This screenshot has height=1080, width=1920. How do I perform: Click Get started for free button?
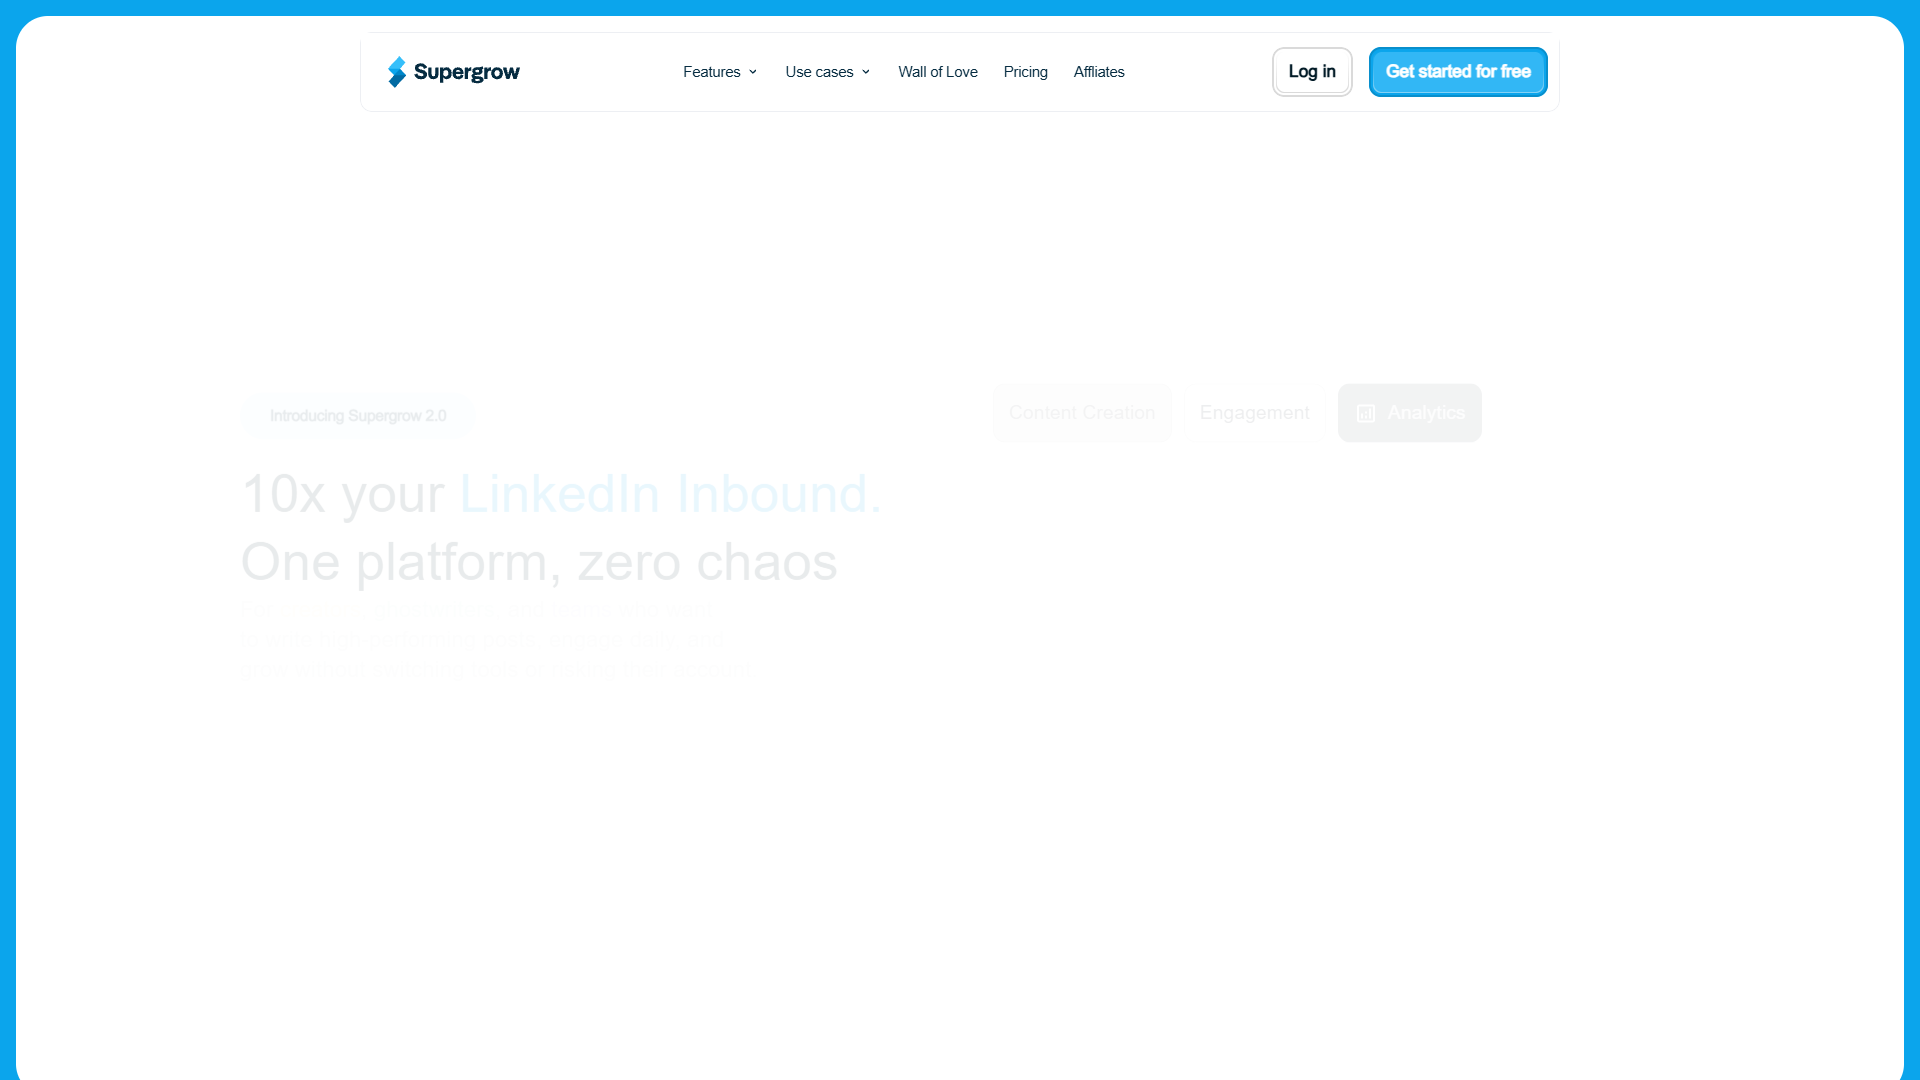coord(1458,72)
